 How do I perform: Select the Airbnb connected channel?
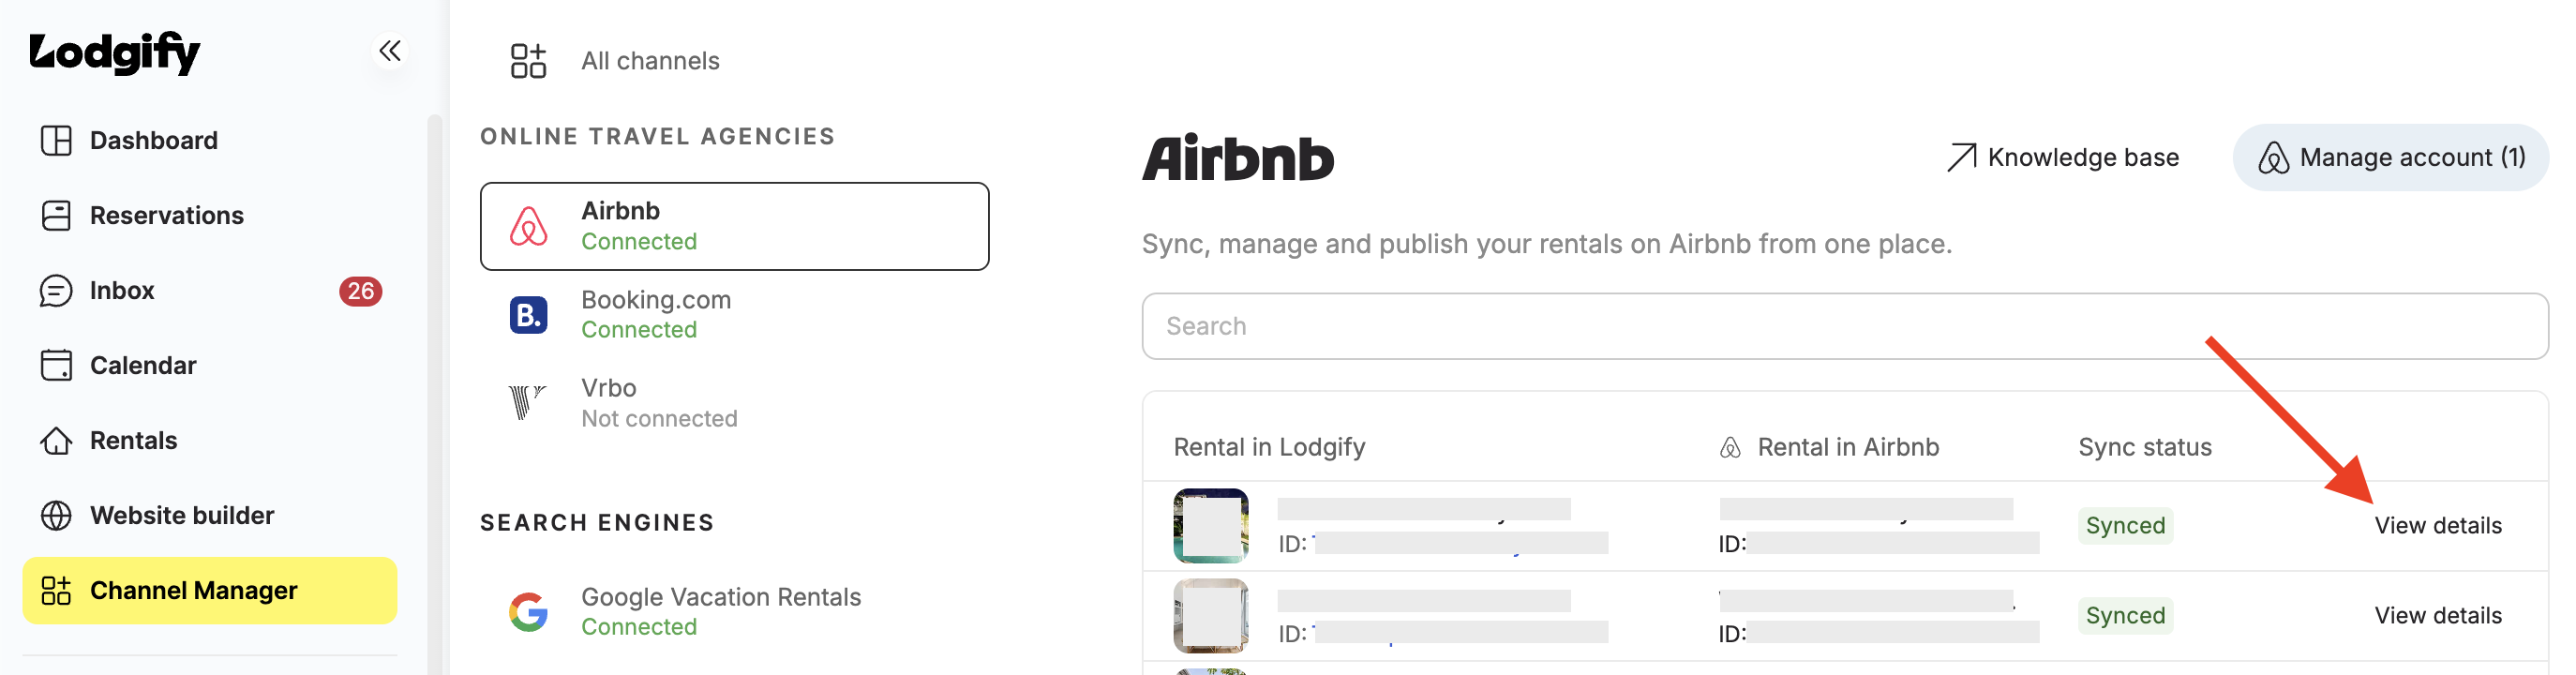pyautogui.click(x=735, y=226)
